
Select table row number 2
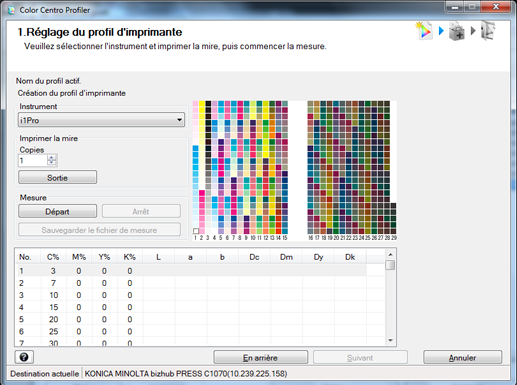coord(191,283)
